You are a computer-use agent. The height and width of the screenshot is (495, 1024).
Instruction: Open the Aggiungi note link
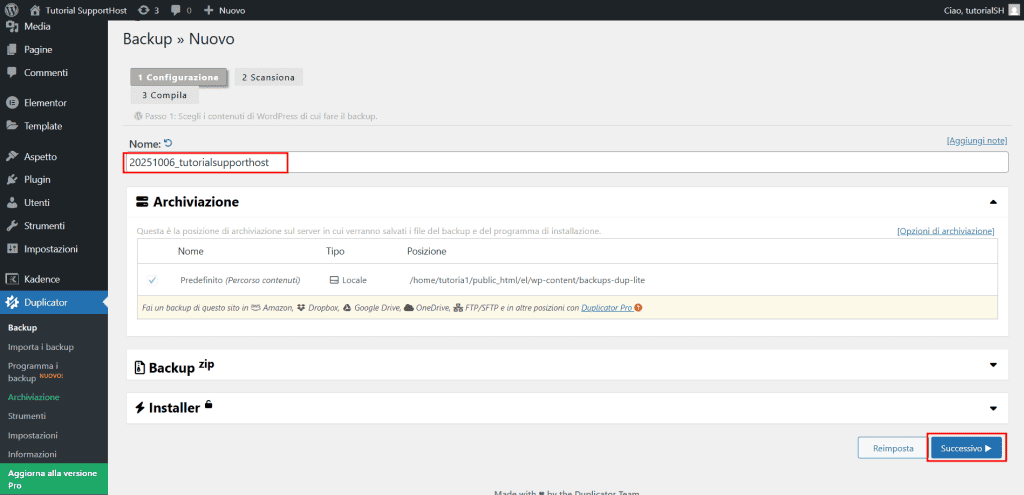[x=976, y=142]
